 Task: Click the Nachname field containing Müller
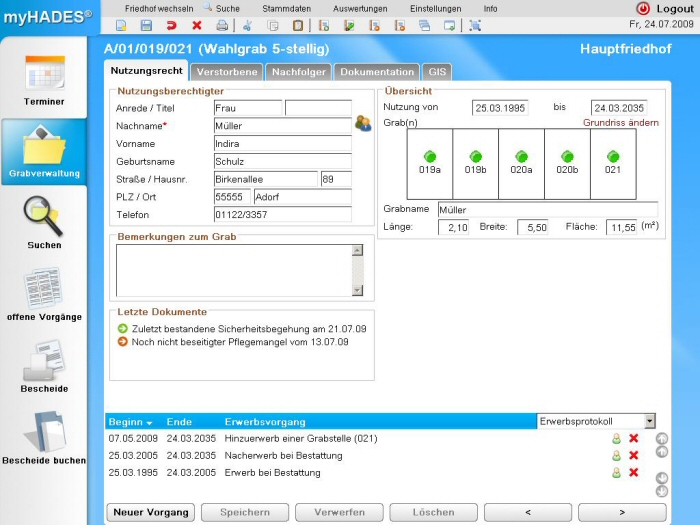point(283,126)
